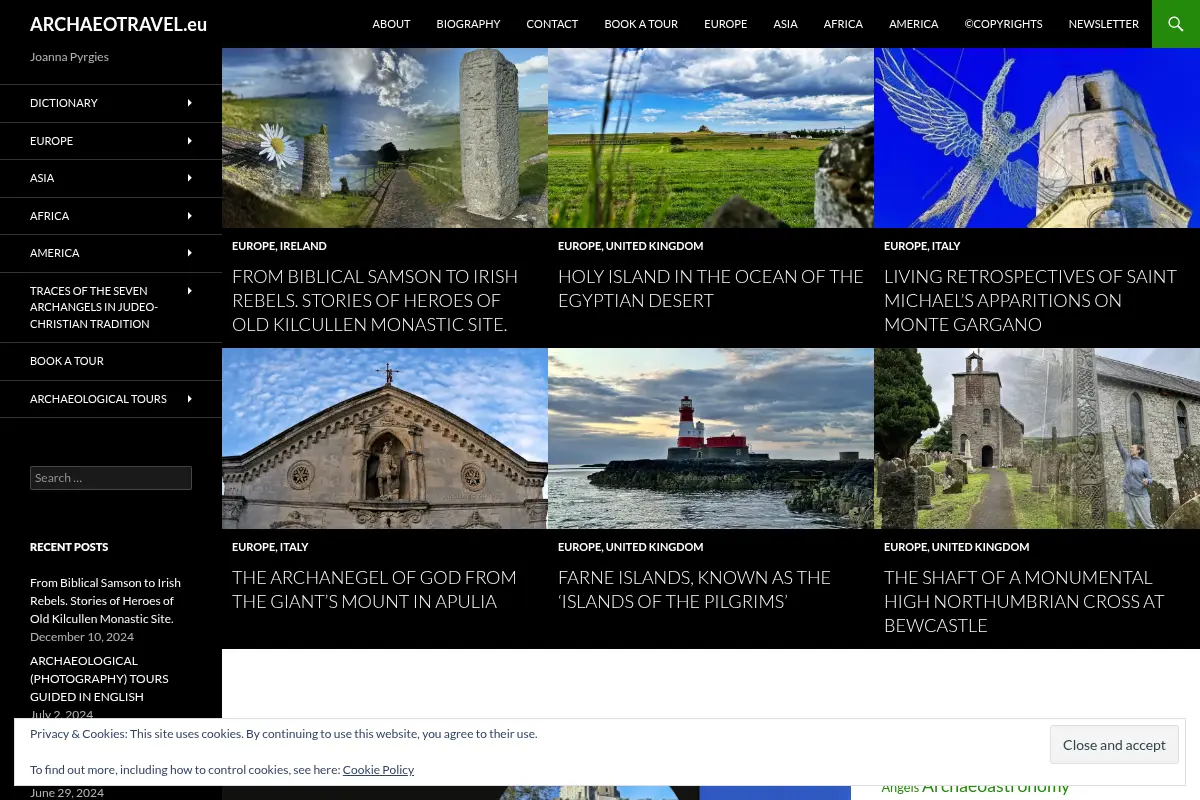Click the Close and accept cookies button

click(1114, 745)
